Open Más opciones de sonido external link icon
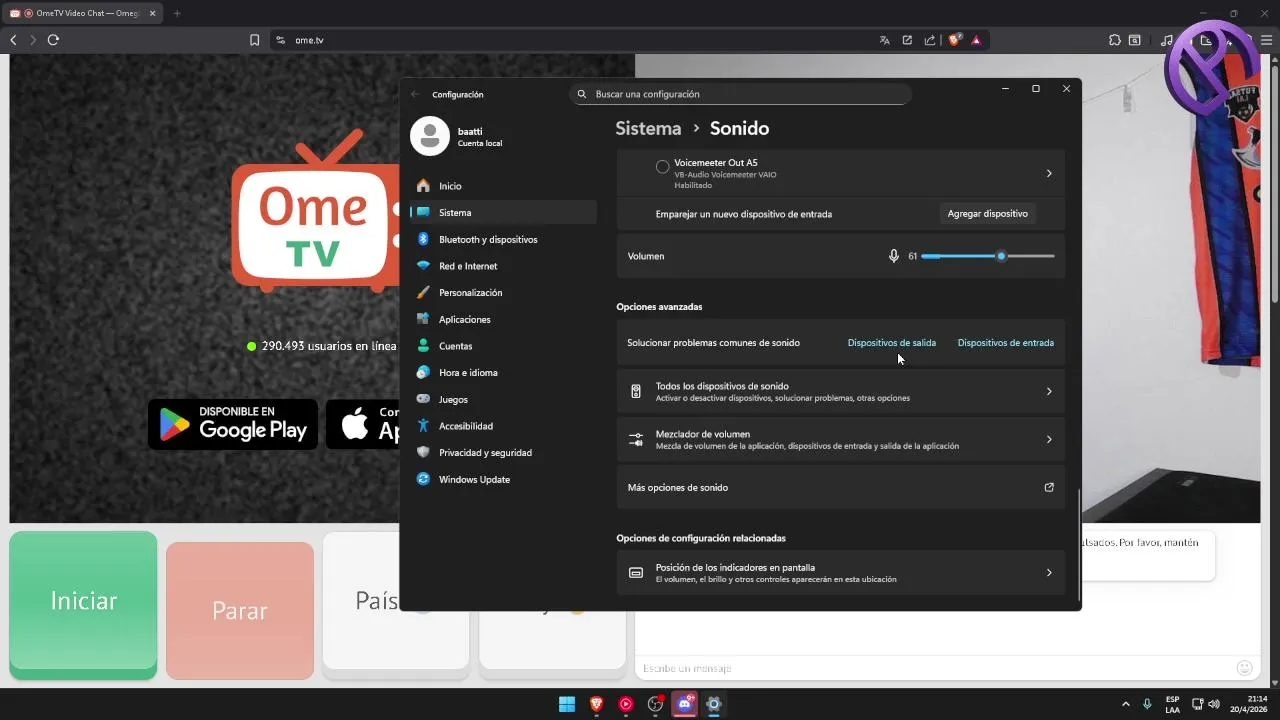 (x=1049, y=487)
